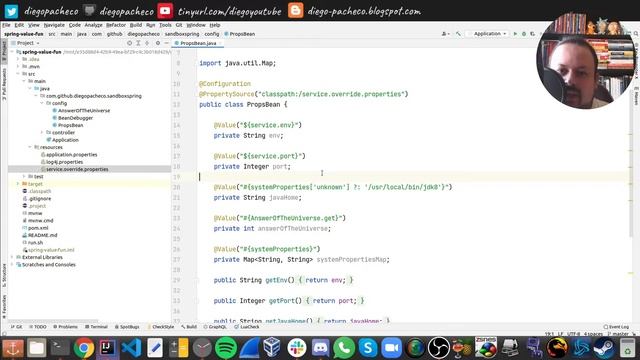Image resolution: width=640 pixels, height=360 pixels.
Task: Click 4 spaces indent setting in status bar
Action: tap(593, 334)
